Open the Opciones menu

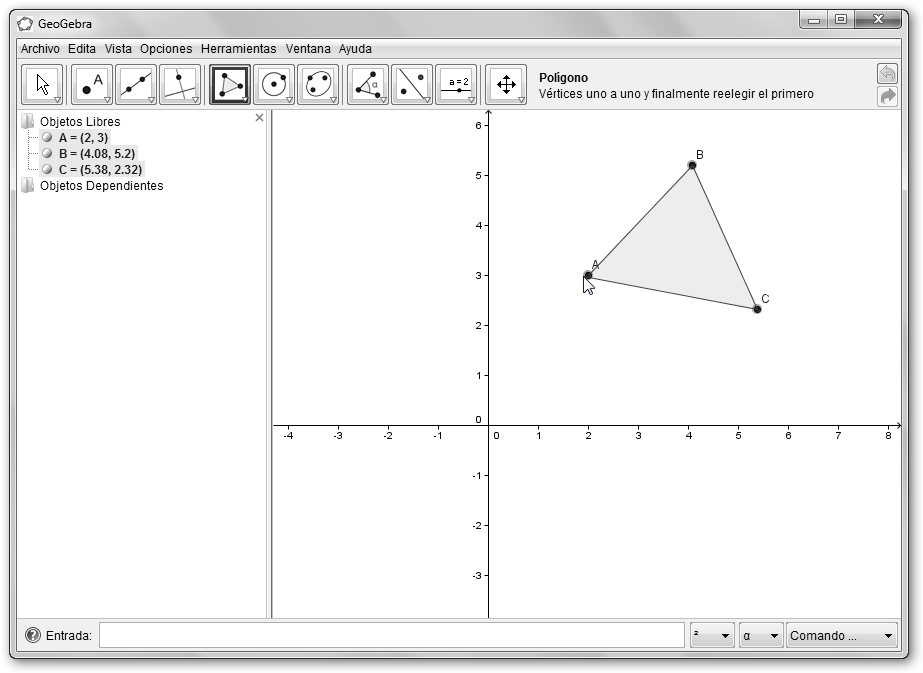point(166,48)
